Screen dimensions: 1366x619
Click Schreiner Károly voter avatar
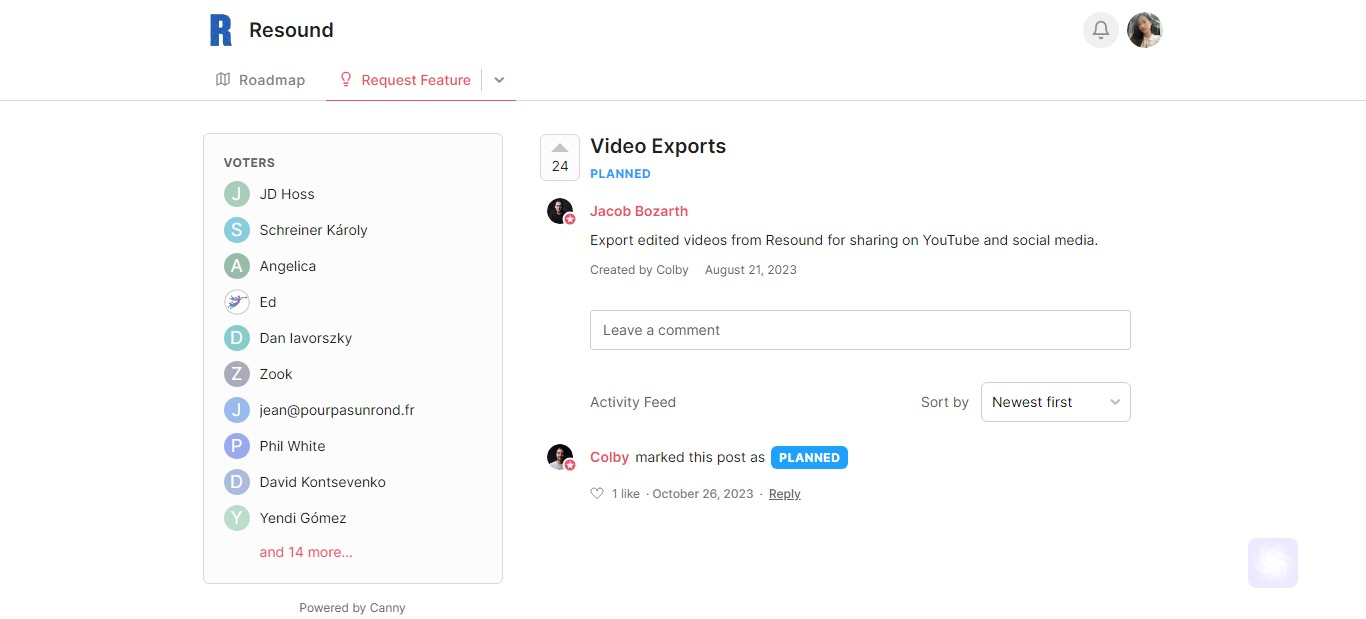237,230
